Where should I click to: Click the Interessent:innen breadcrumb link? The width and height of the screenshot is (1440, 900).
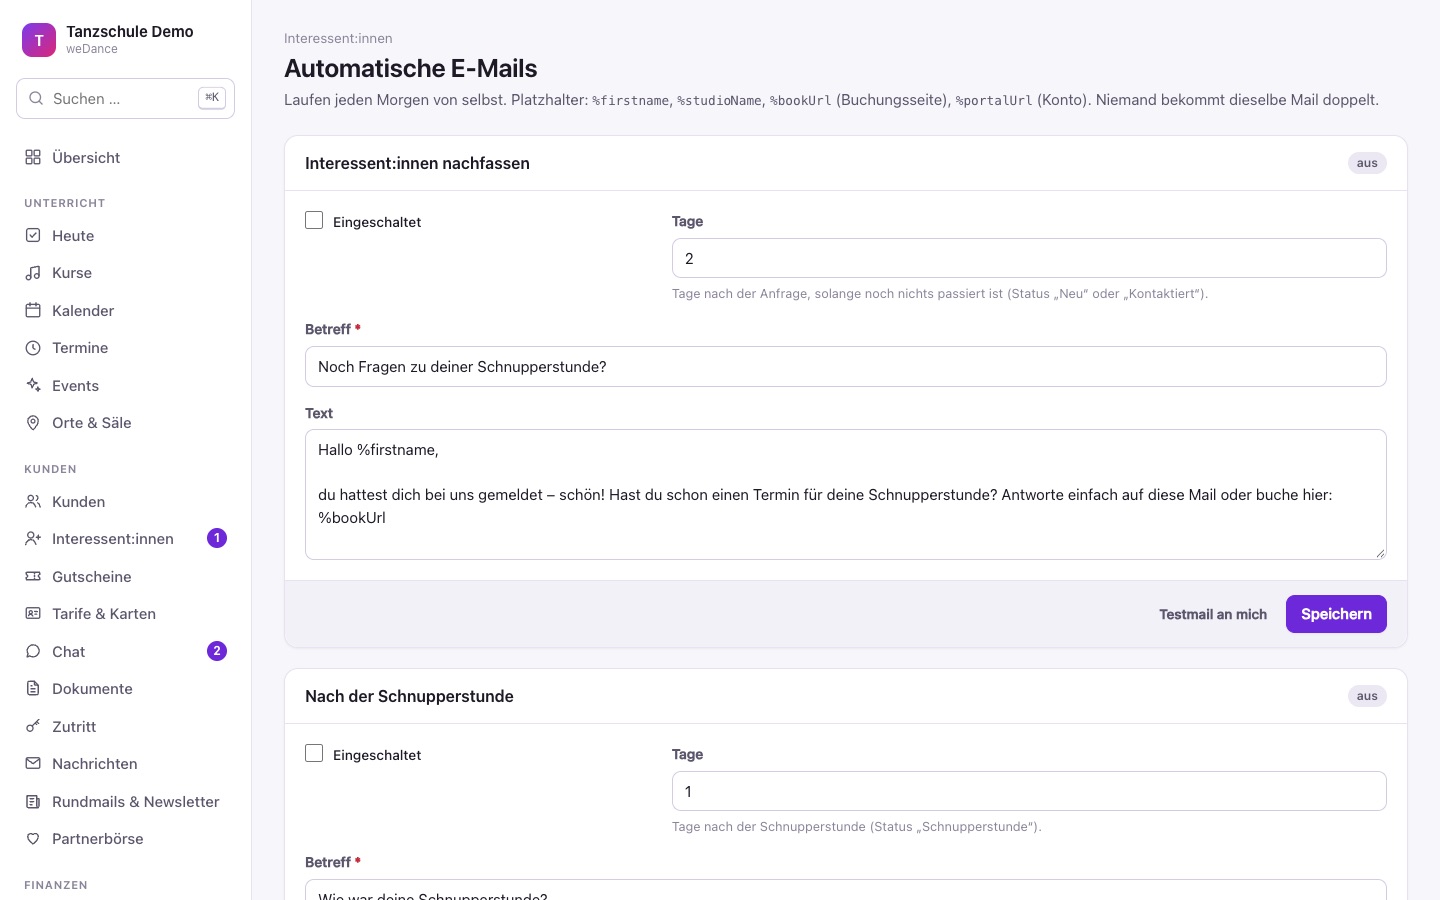pyautogui.click(x=338, y=38)
